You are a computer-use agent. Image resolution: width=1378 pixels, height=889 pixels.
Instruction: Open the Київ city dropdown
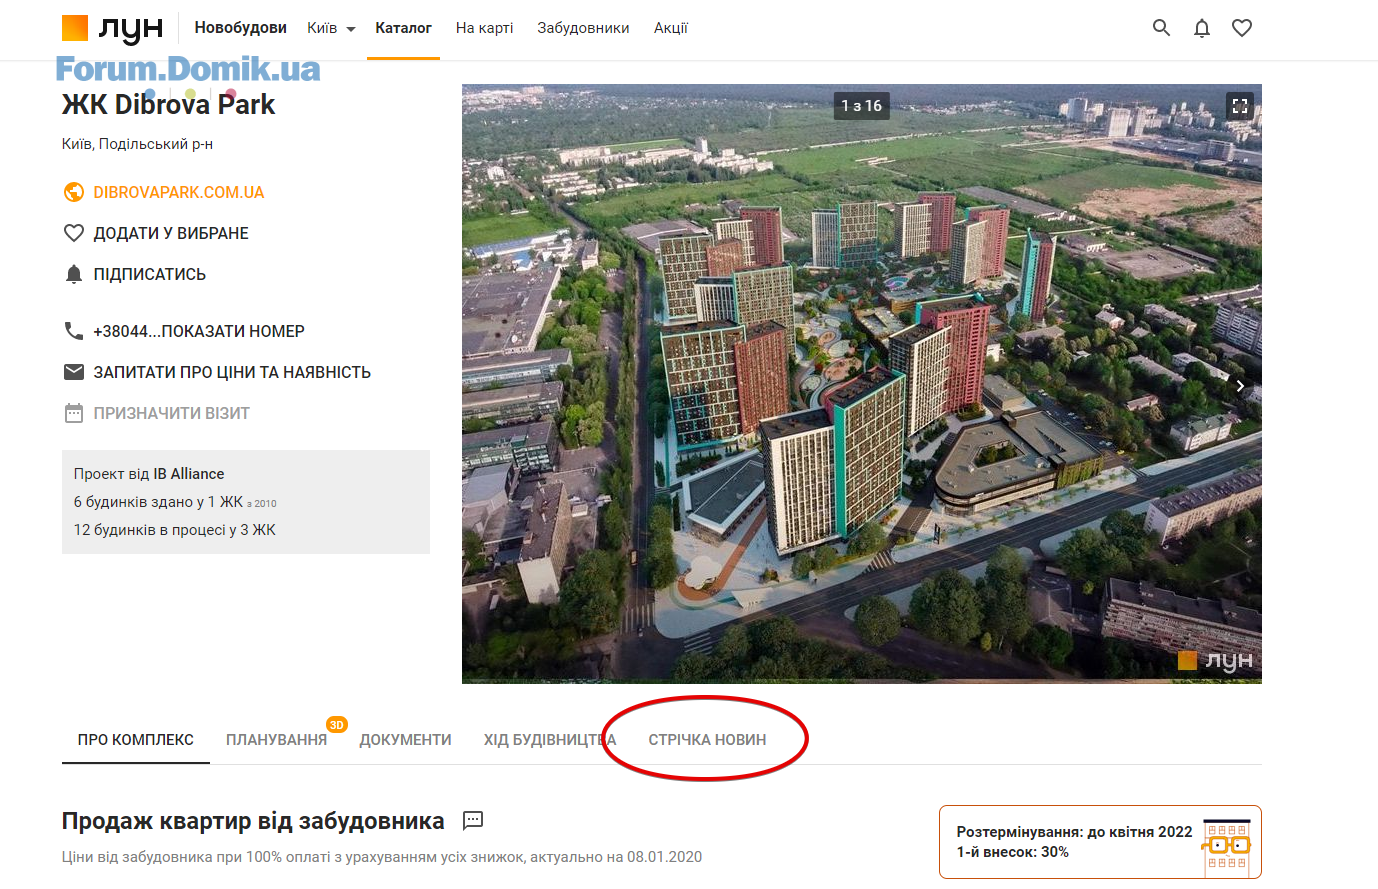point(331,28)
